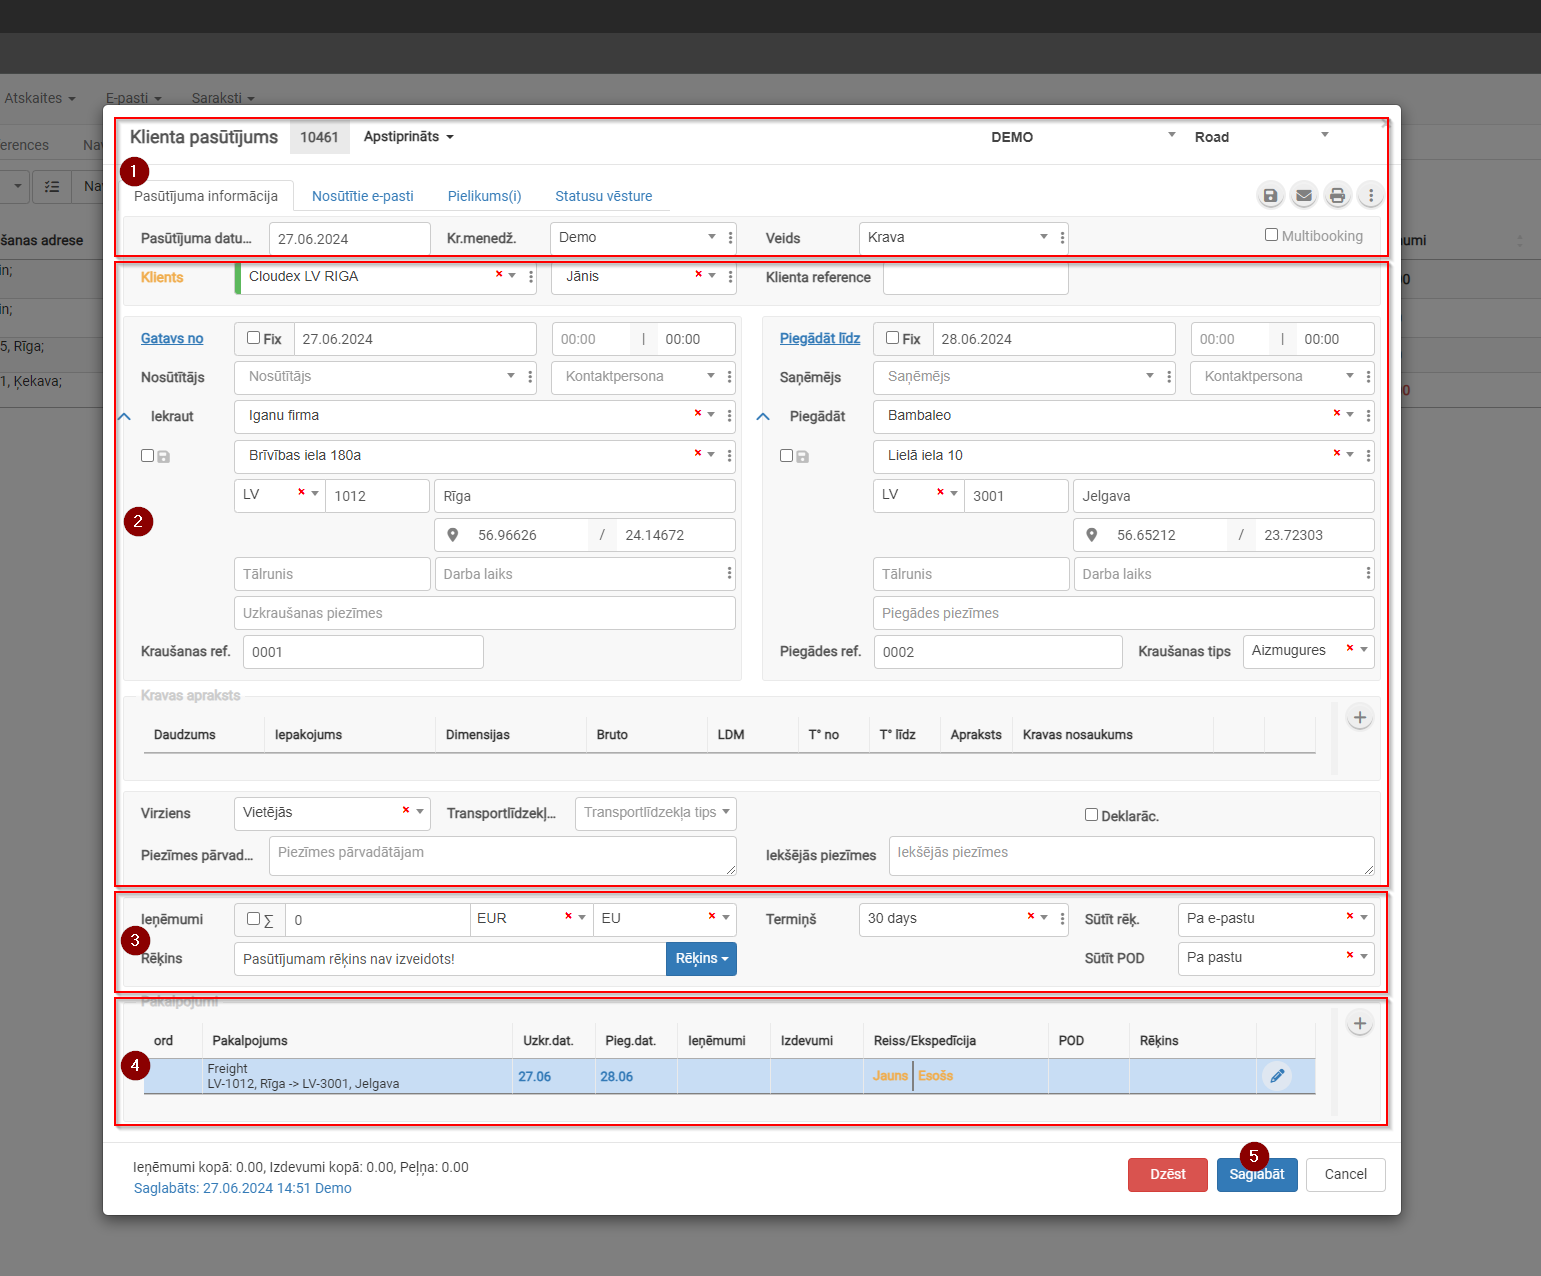
Task: Click the Esošs link in Freight row
Action: [935, 1076]
